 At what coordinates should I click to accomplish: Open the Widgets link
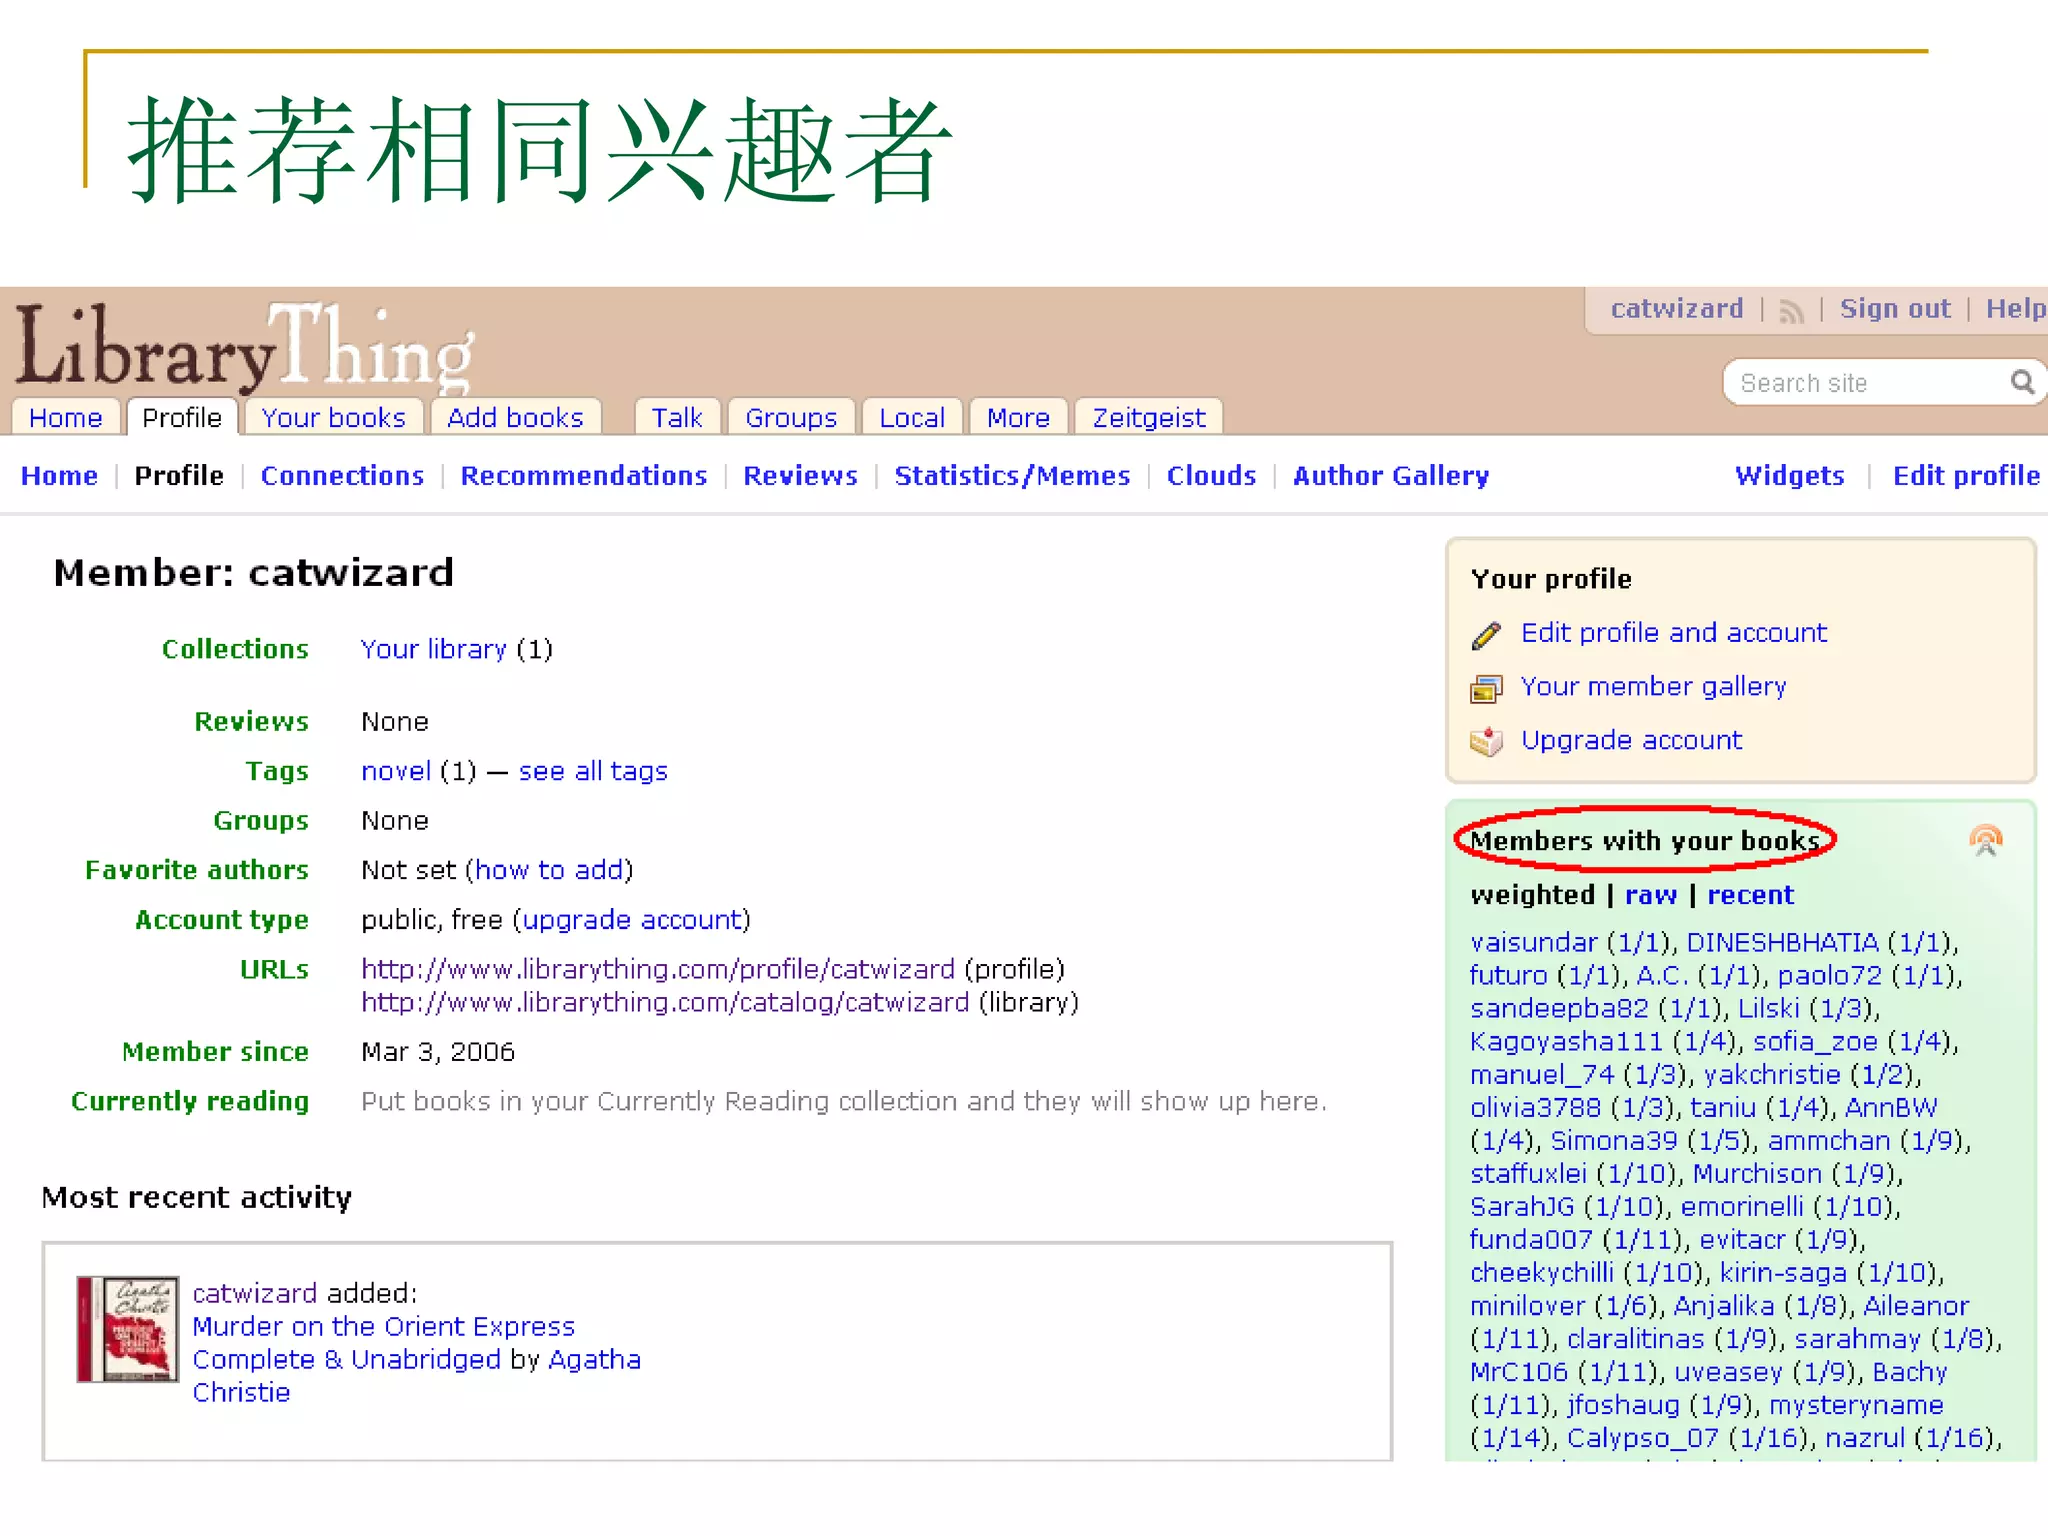pos(1790,476)
